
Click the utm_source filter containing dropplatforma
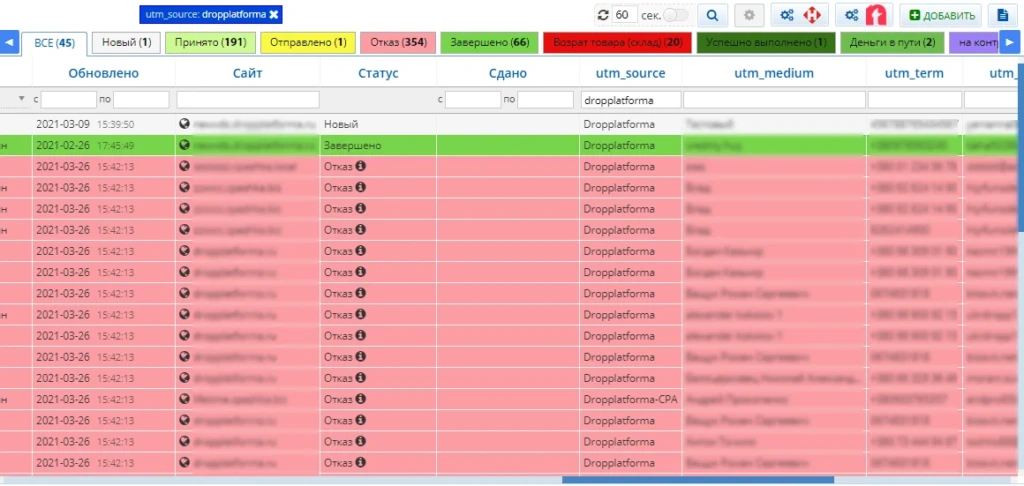click(x=631, y=100)
